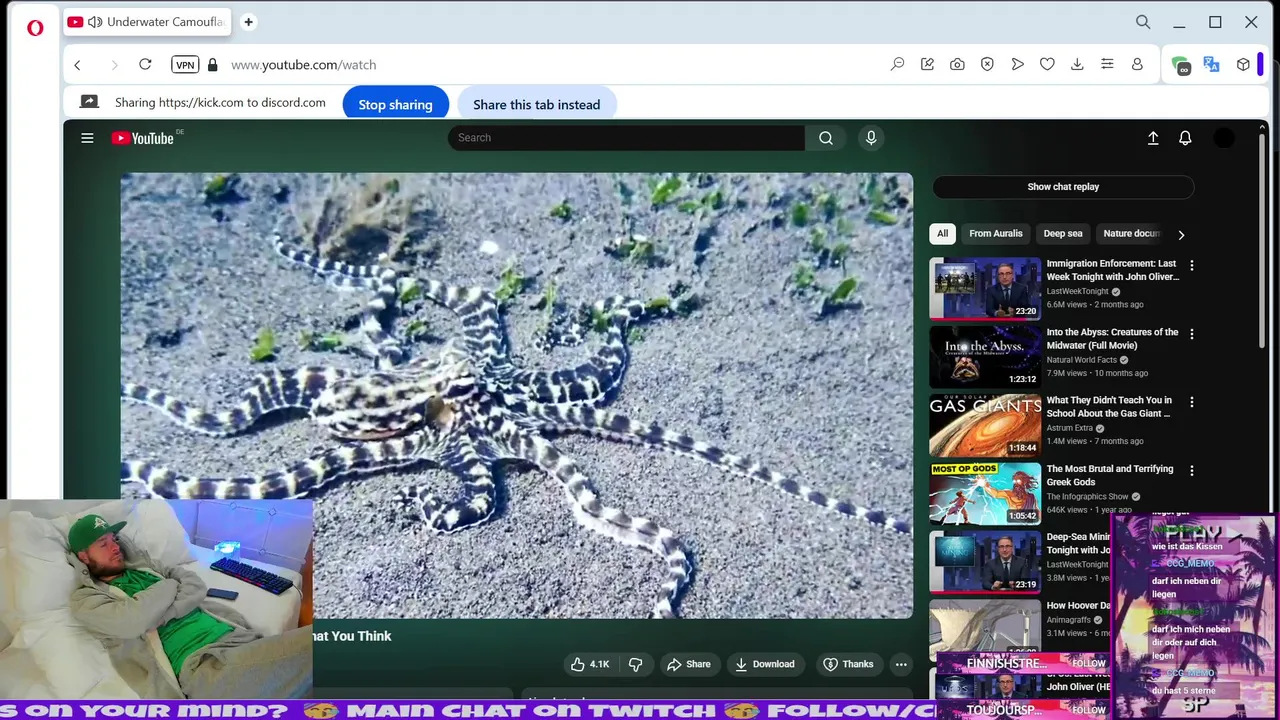Select From Auralis filter chip
Image resolution: width=1280 pixels, height=720 pixels.
(x=996, y=234)
